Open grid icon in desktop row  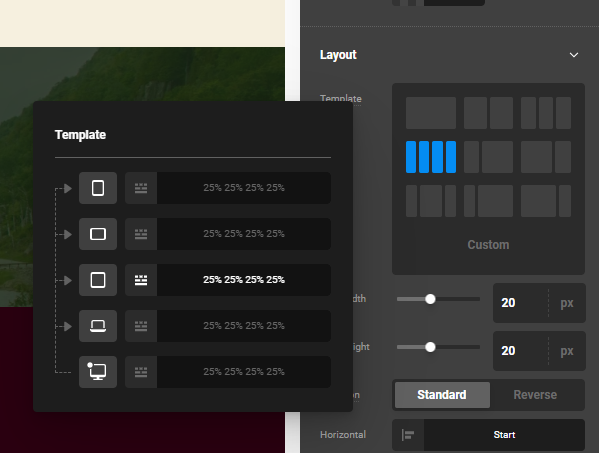141,372
